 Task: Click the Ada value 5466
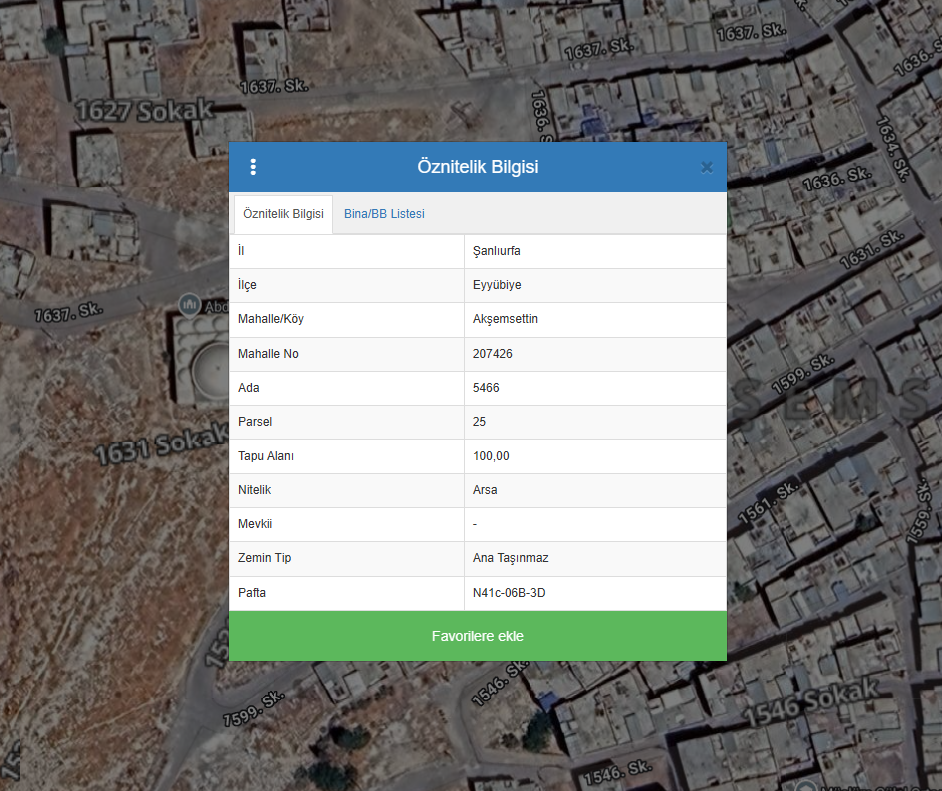(486, 388)
